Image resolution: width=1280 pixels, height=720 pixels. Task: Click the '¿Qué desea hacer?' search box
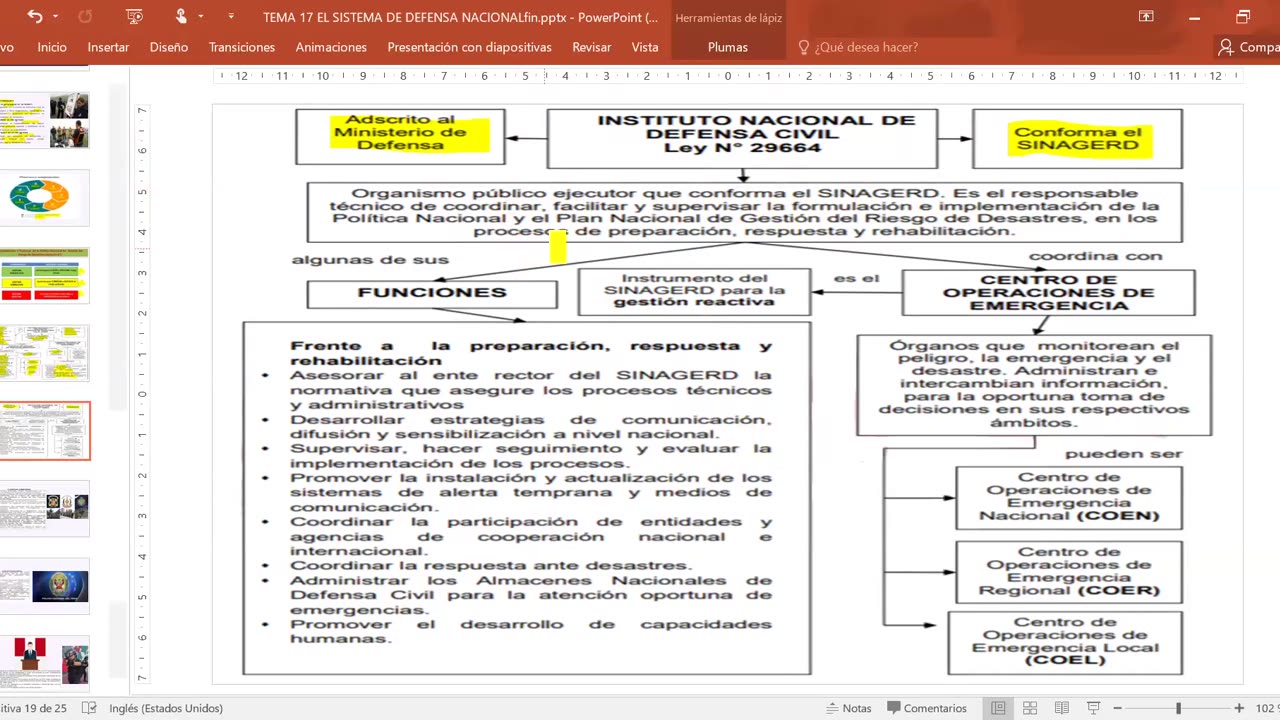866,47
